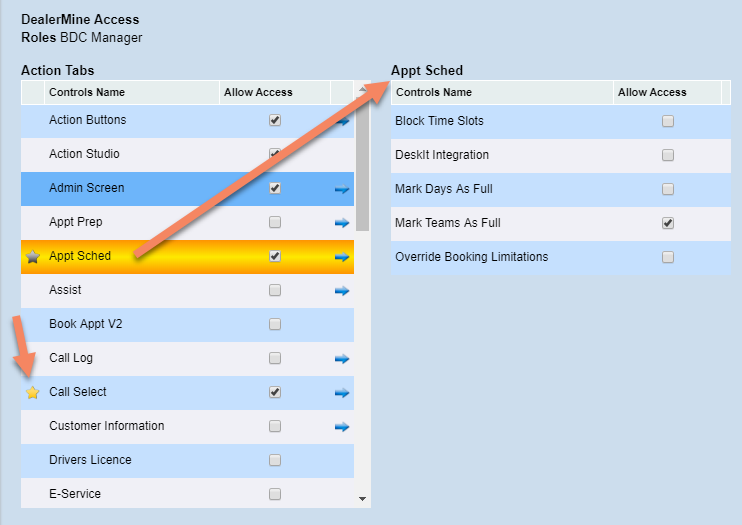Uncheck the Mark Teams As Full checkbox
This screenshot has height=525, width=742.
668,223
